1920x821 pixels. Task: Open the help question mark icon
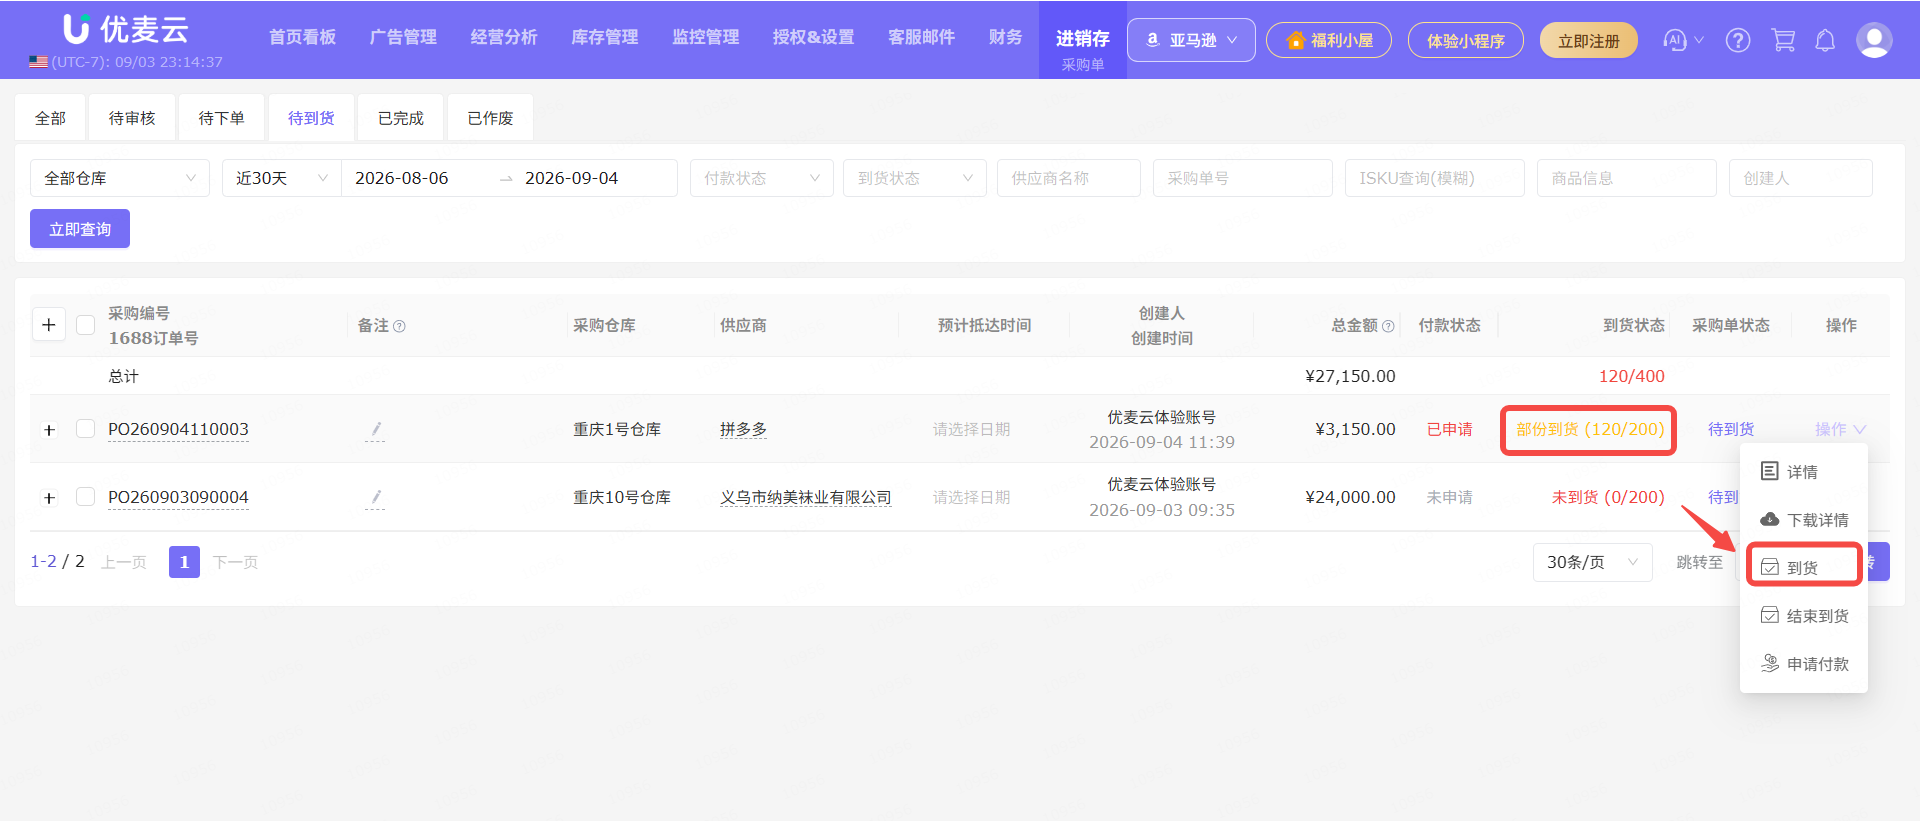1738,40
